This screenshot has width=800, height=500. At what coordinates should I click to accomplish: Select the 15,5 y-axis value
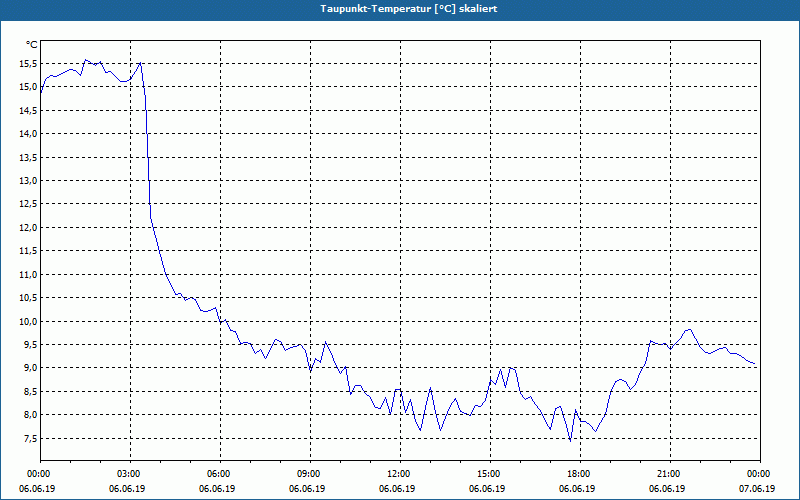coord(28,64)
